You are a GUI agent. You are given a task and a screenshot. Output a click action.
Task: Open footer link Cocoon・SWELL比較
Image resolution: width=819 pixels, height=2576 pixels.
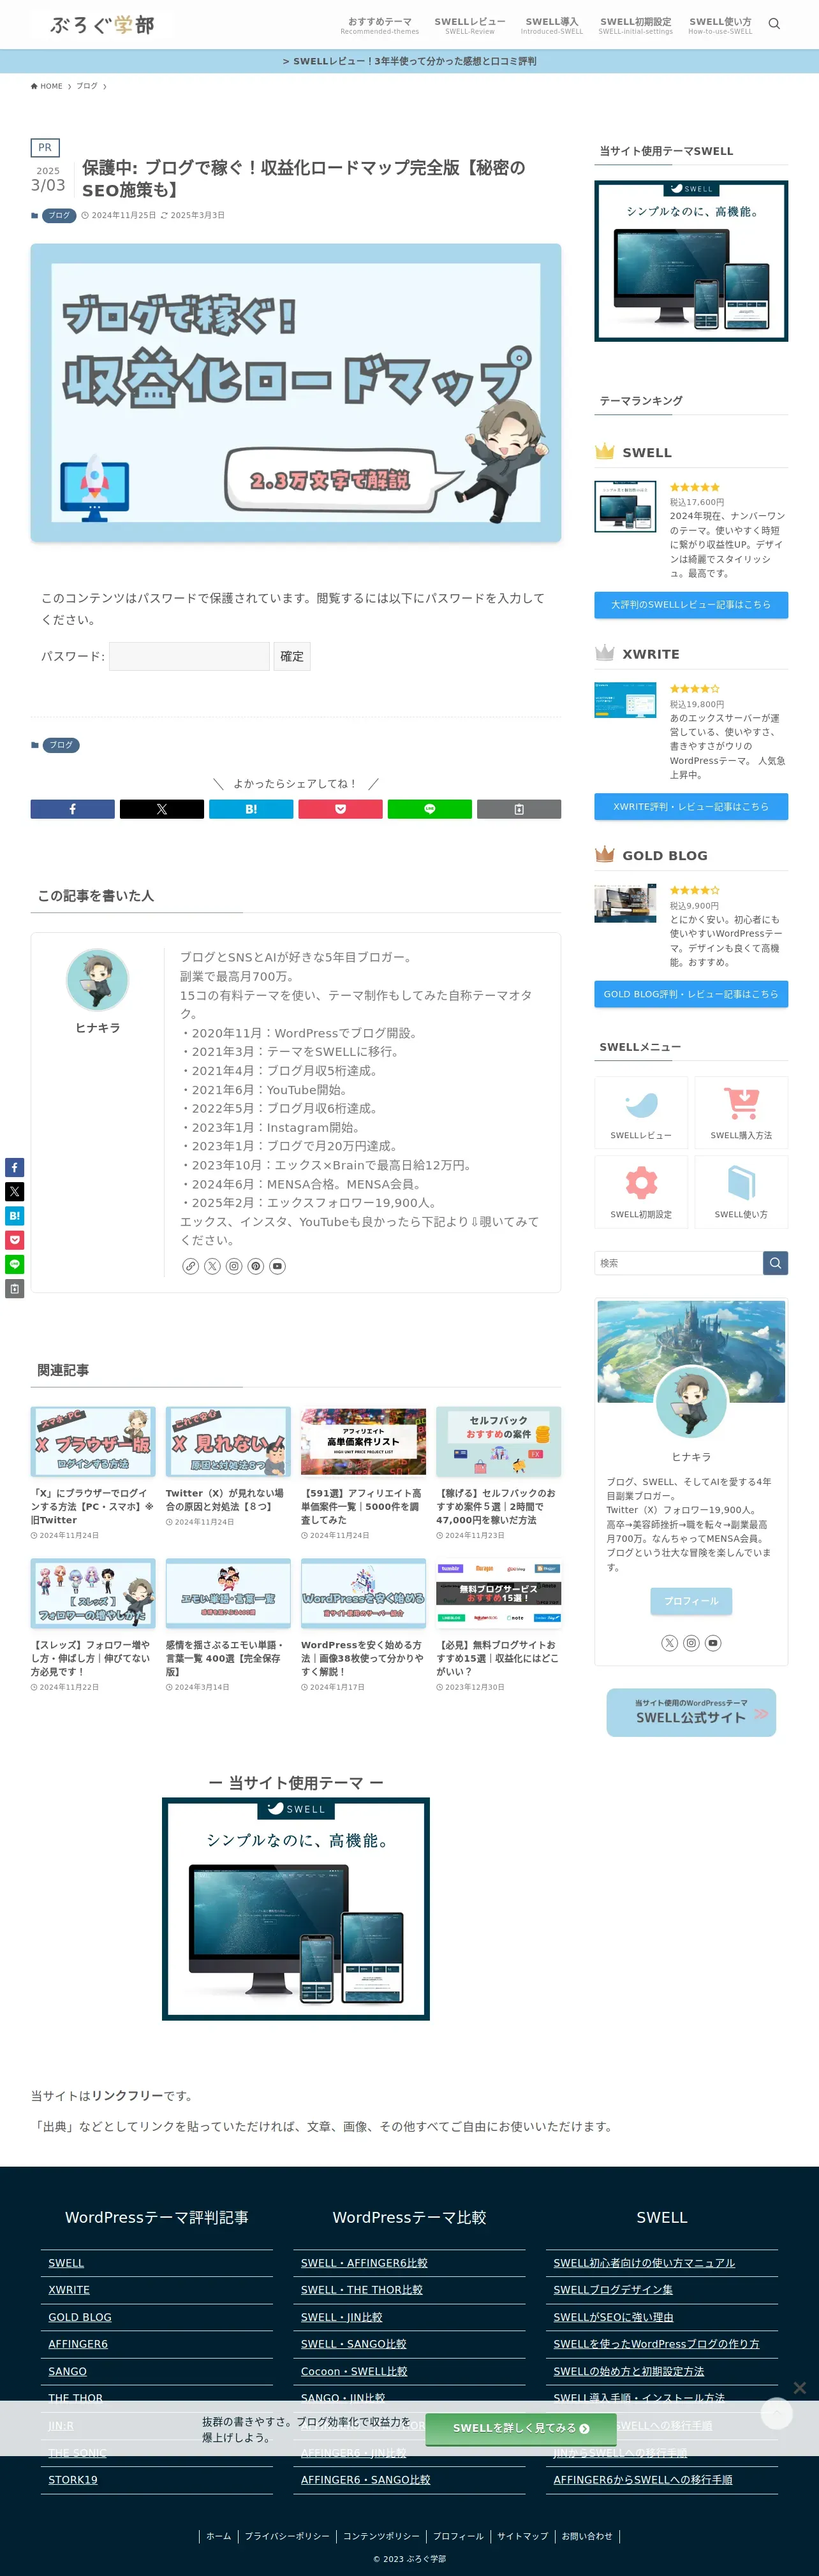354,2371
